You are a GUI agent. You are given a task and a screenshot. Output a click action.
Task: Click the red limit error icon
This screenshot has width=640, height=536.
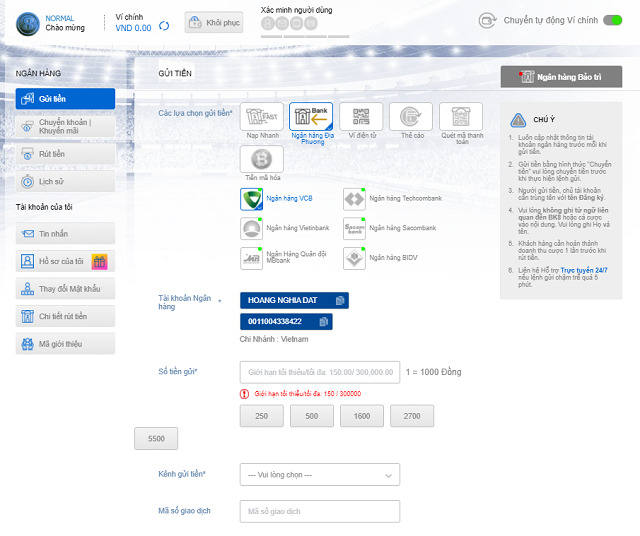click(x=244, y=394)
